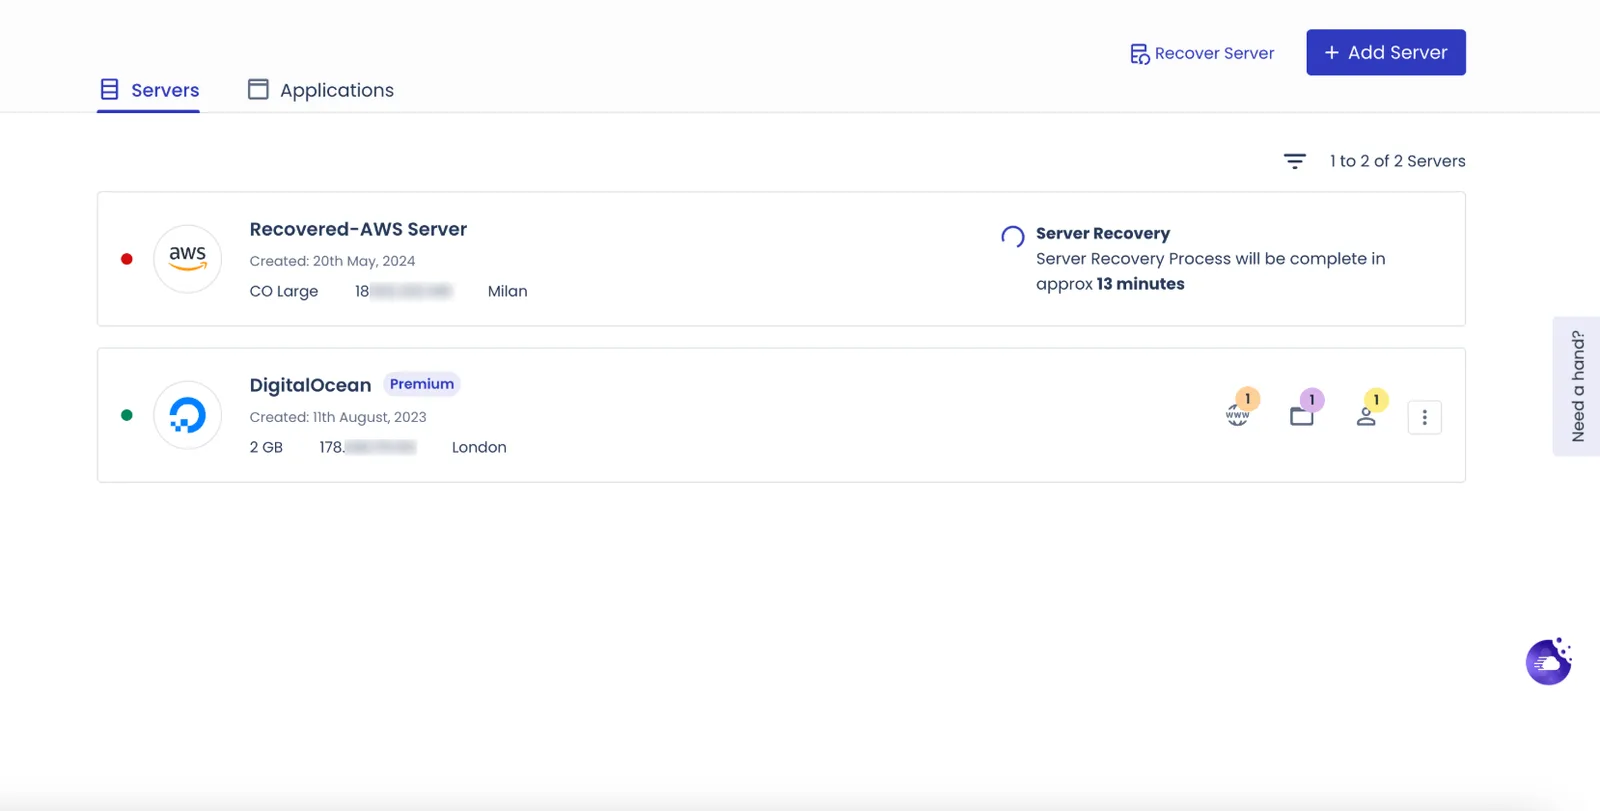
Task: Switch to the Applications tab
Action: pyautogui.click(x=321, y=90)
